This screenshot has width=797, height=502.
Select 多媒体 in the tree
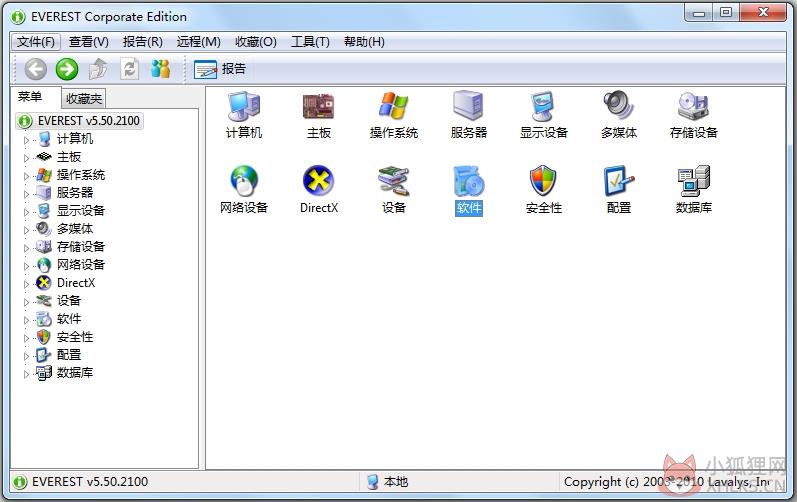click(75, 229)
